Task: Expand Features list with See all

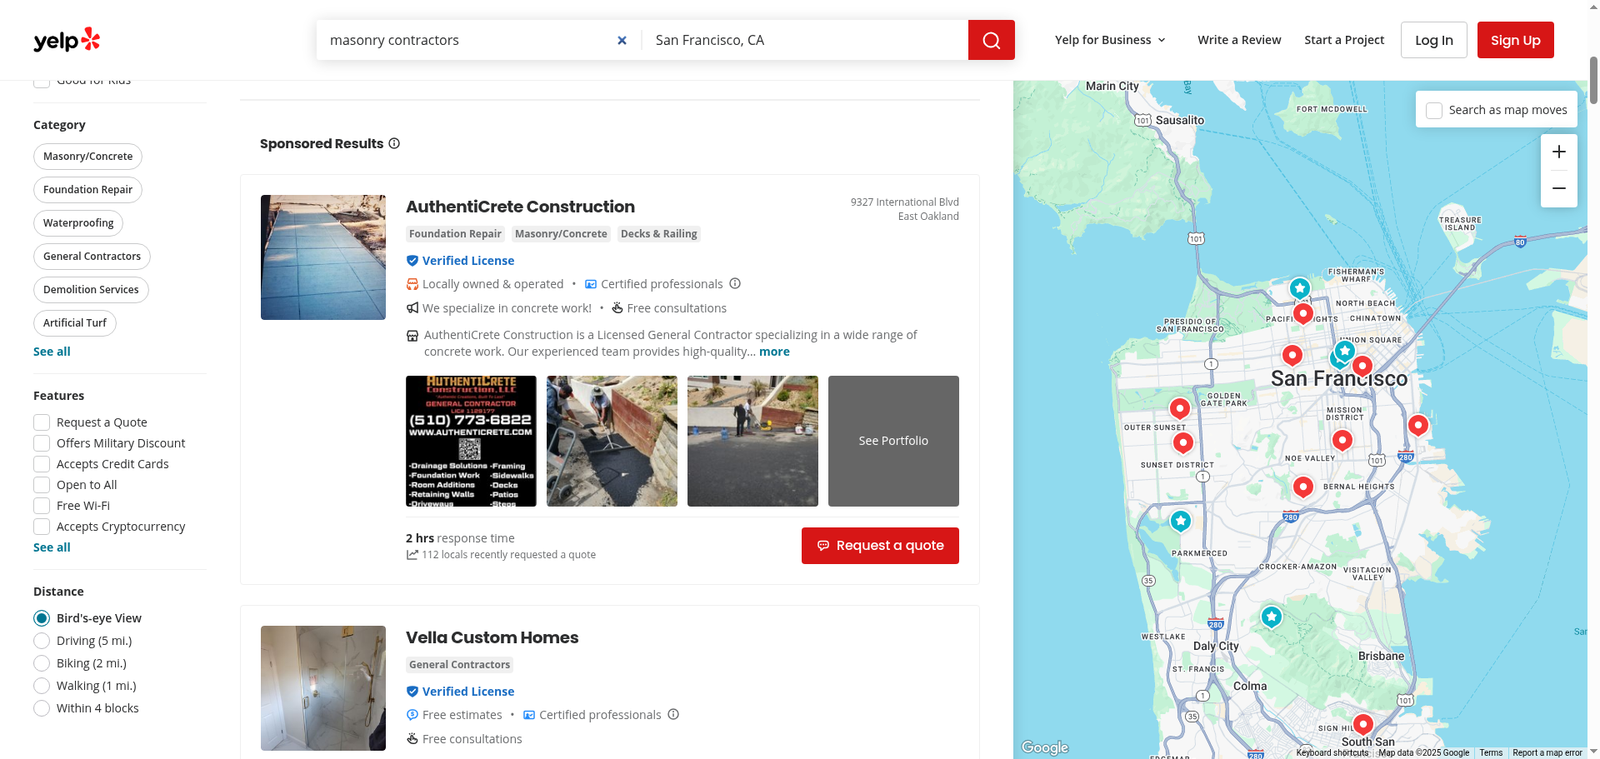Action: 52,547
